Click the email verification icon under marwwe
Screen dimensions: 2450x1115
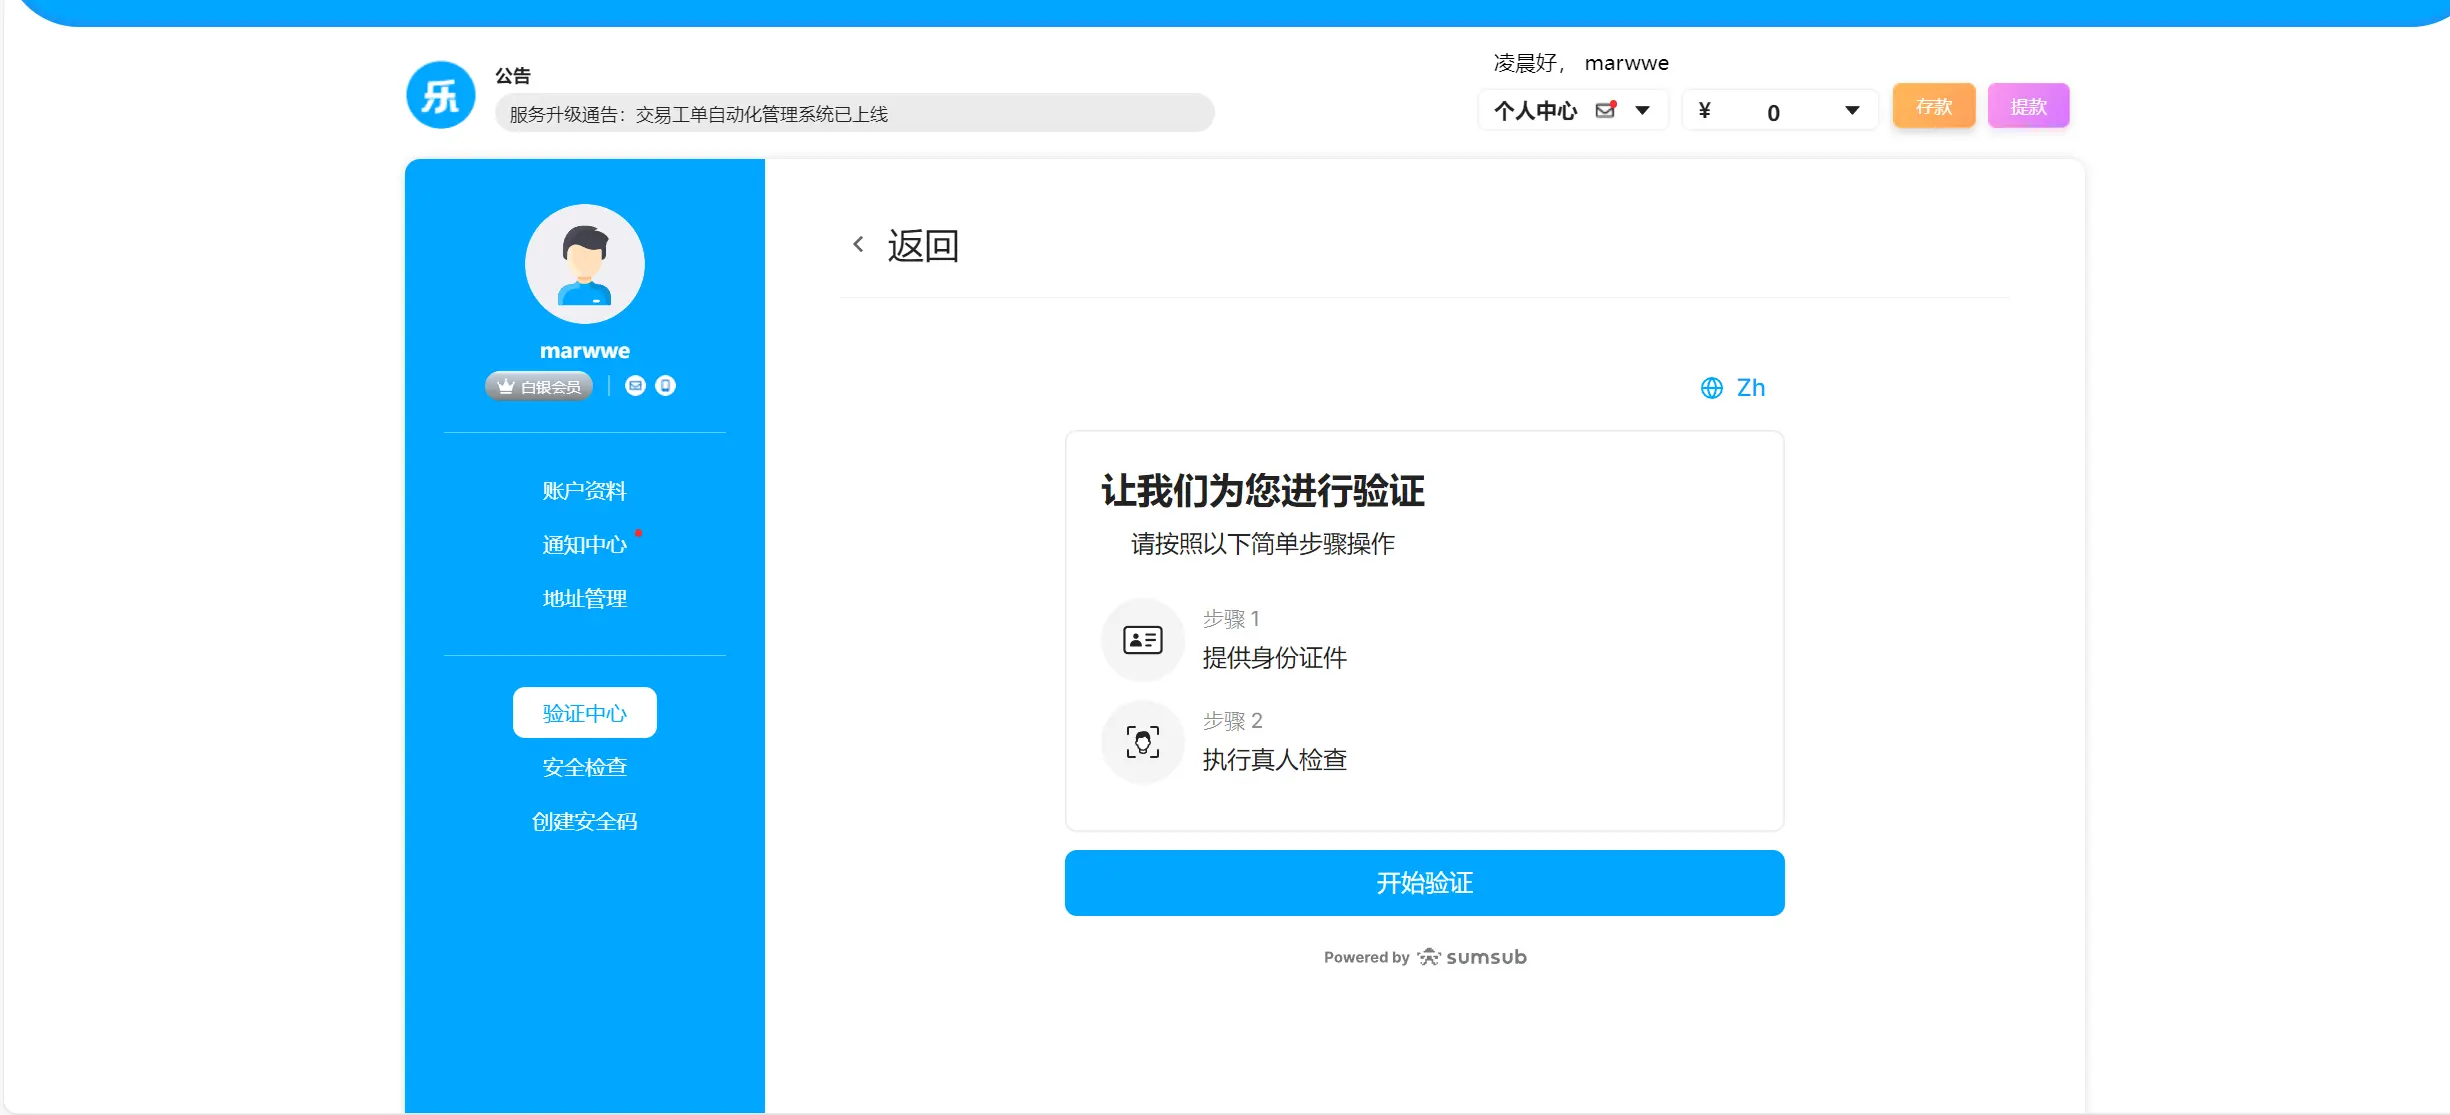pos(636,385)
